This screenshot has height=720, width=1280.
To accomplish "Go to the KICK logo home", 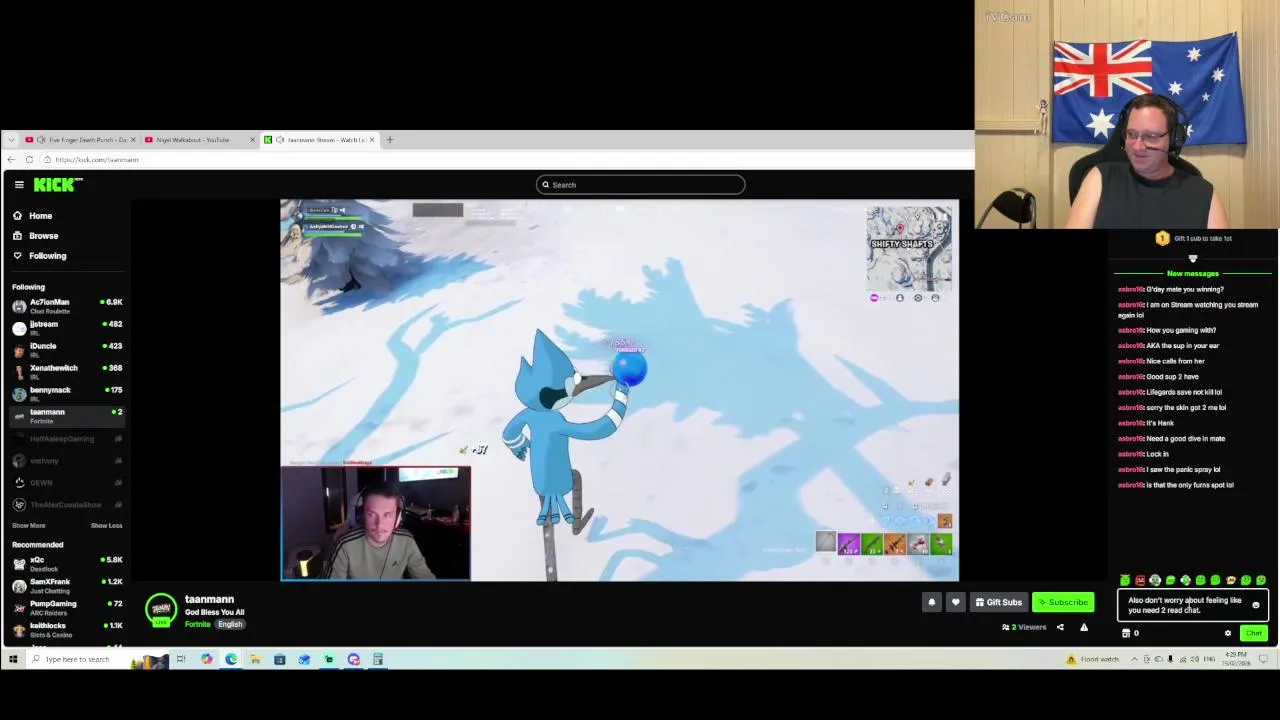I will click(57, 184).
